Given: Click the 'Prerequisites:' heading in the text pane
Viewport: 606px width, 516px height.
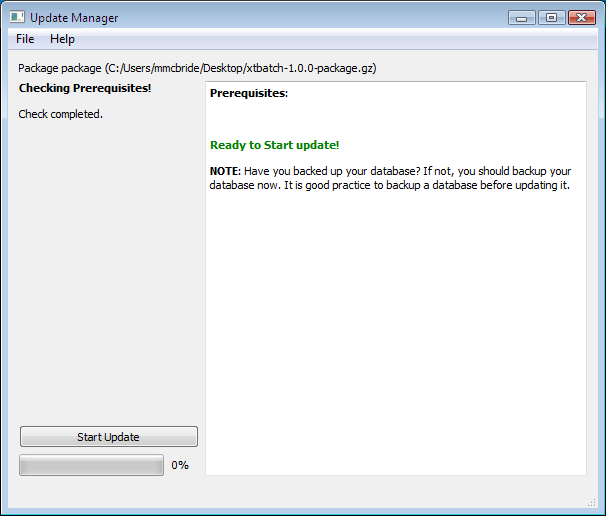Looking at the screenshot, I should [249, 93].
